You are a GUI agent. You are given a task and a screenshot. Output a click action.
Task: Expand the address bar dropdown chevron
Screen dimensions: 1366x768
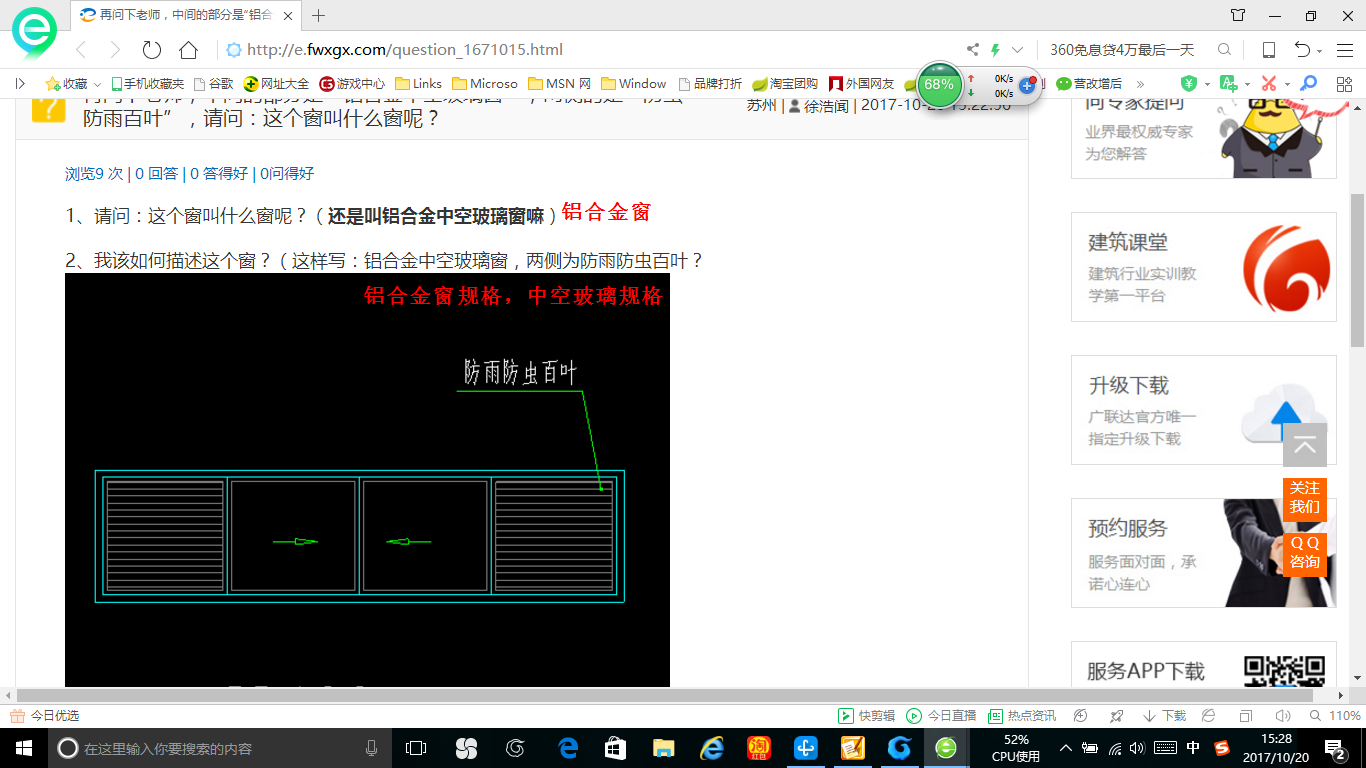[1018, 50]
